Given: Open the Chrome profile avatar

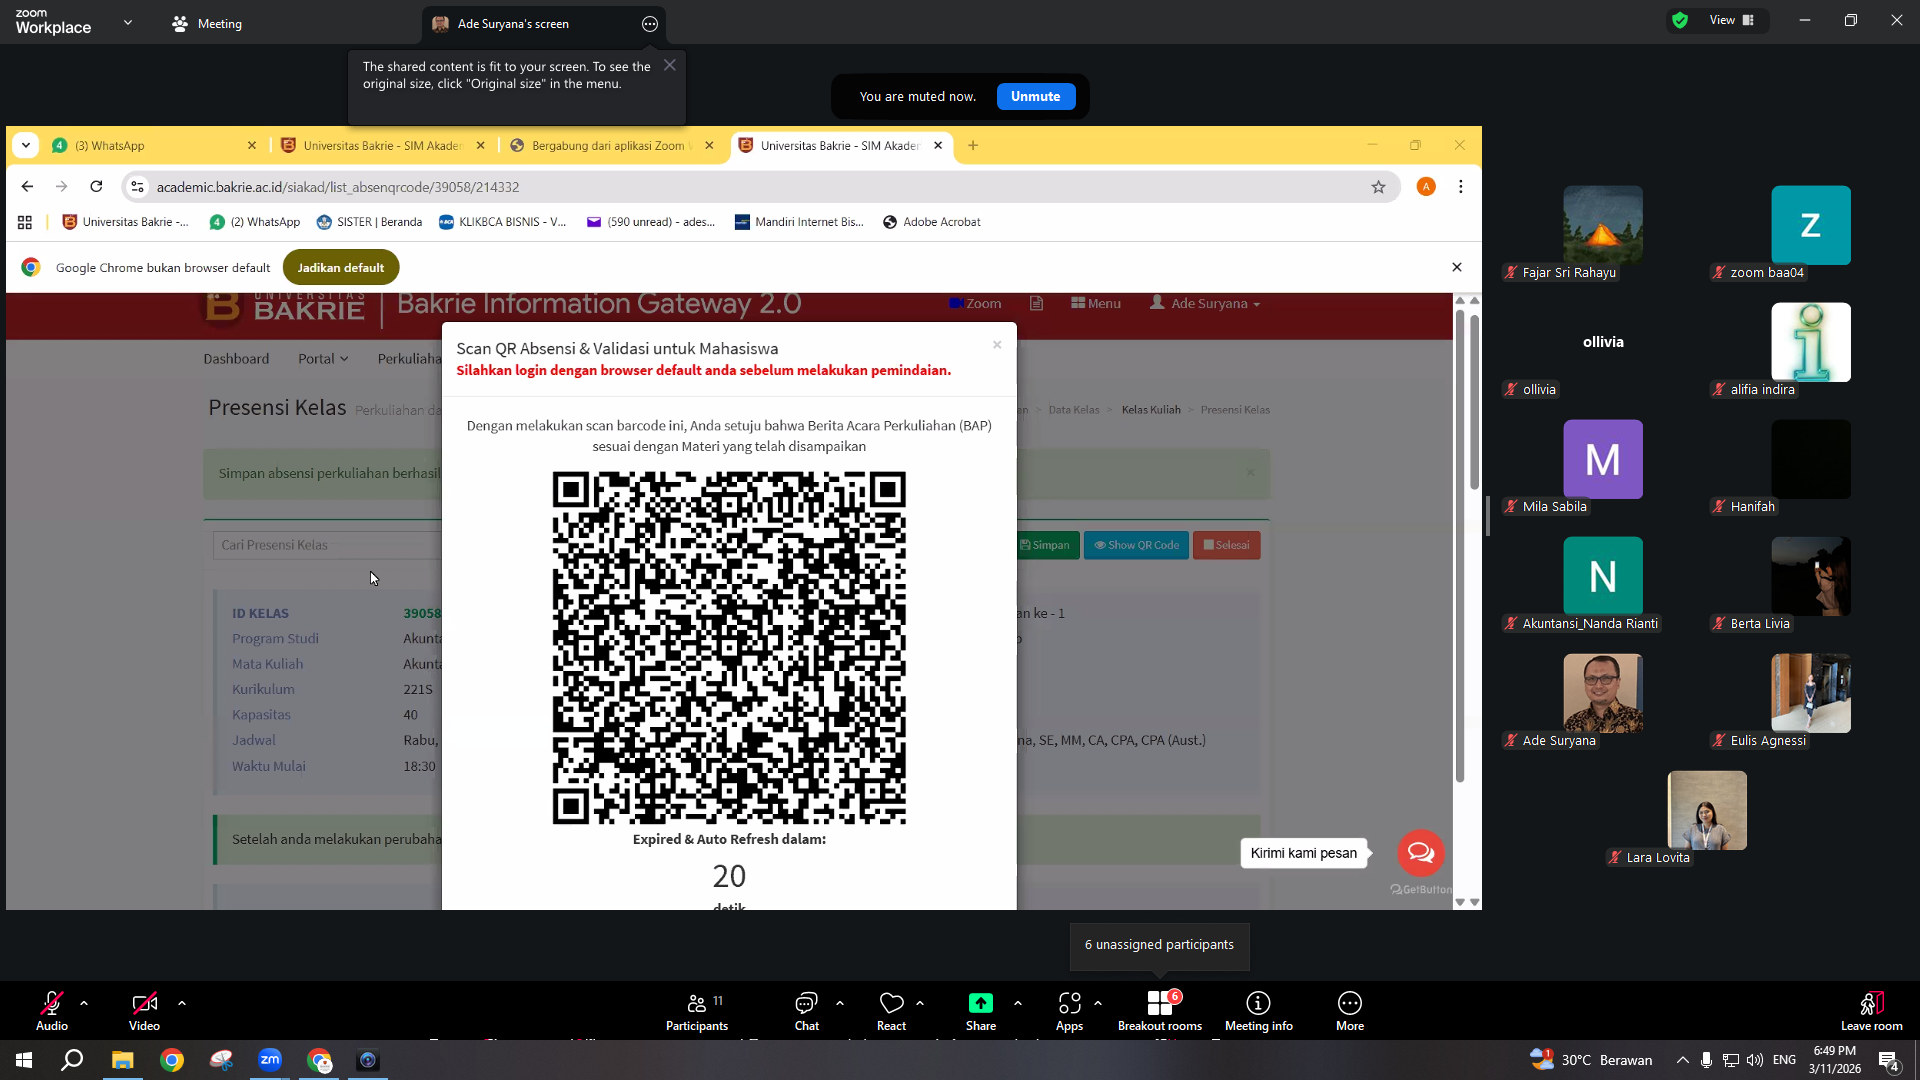Looking at the screenshot, I should point(1426,187).
